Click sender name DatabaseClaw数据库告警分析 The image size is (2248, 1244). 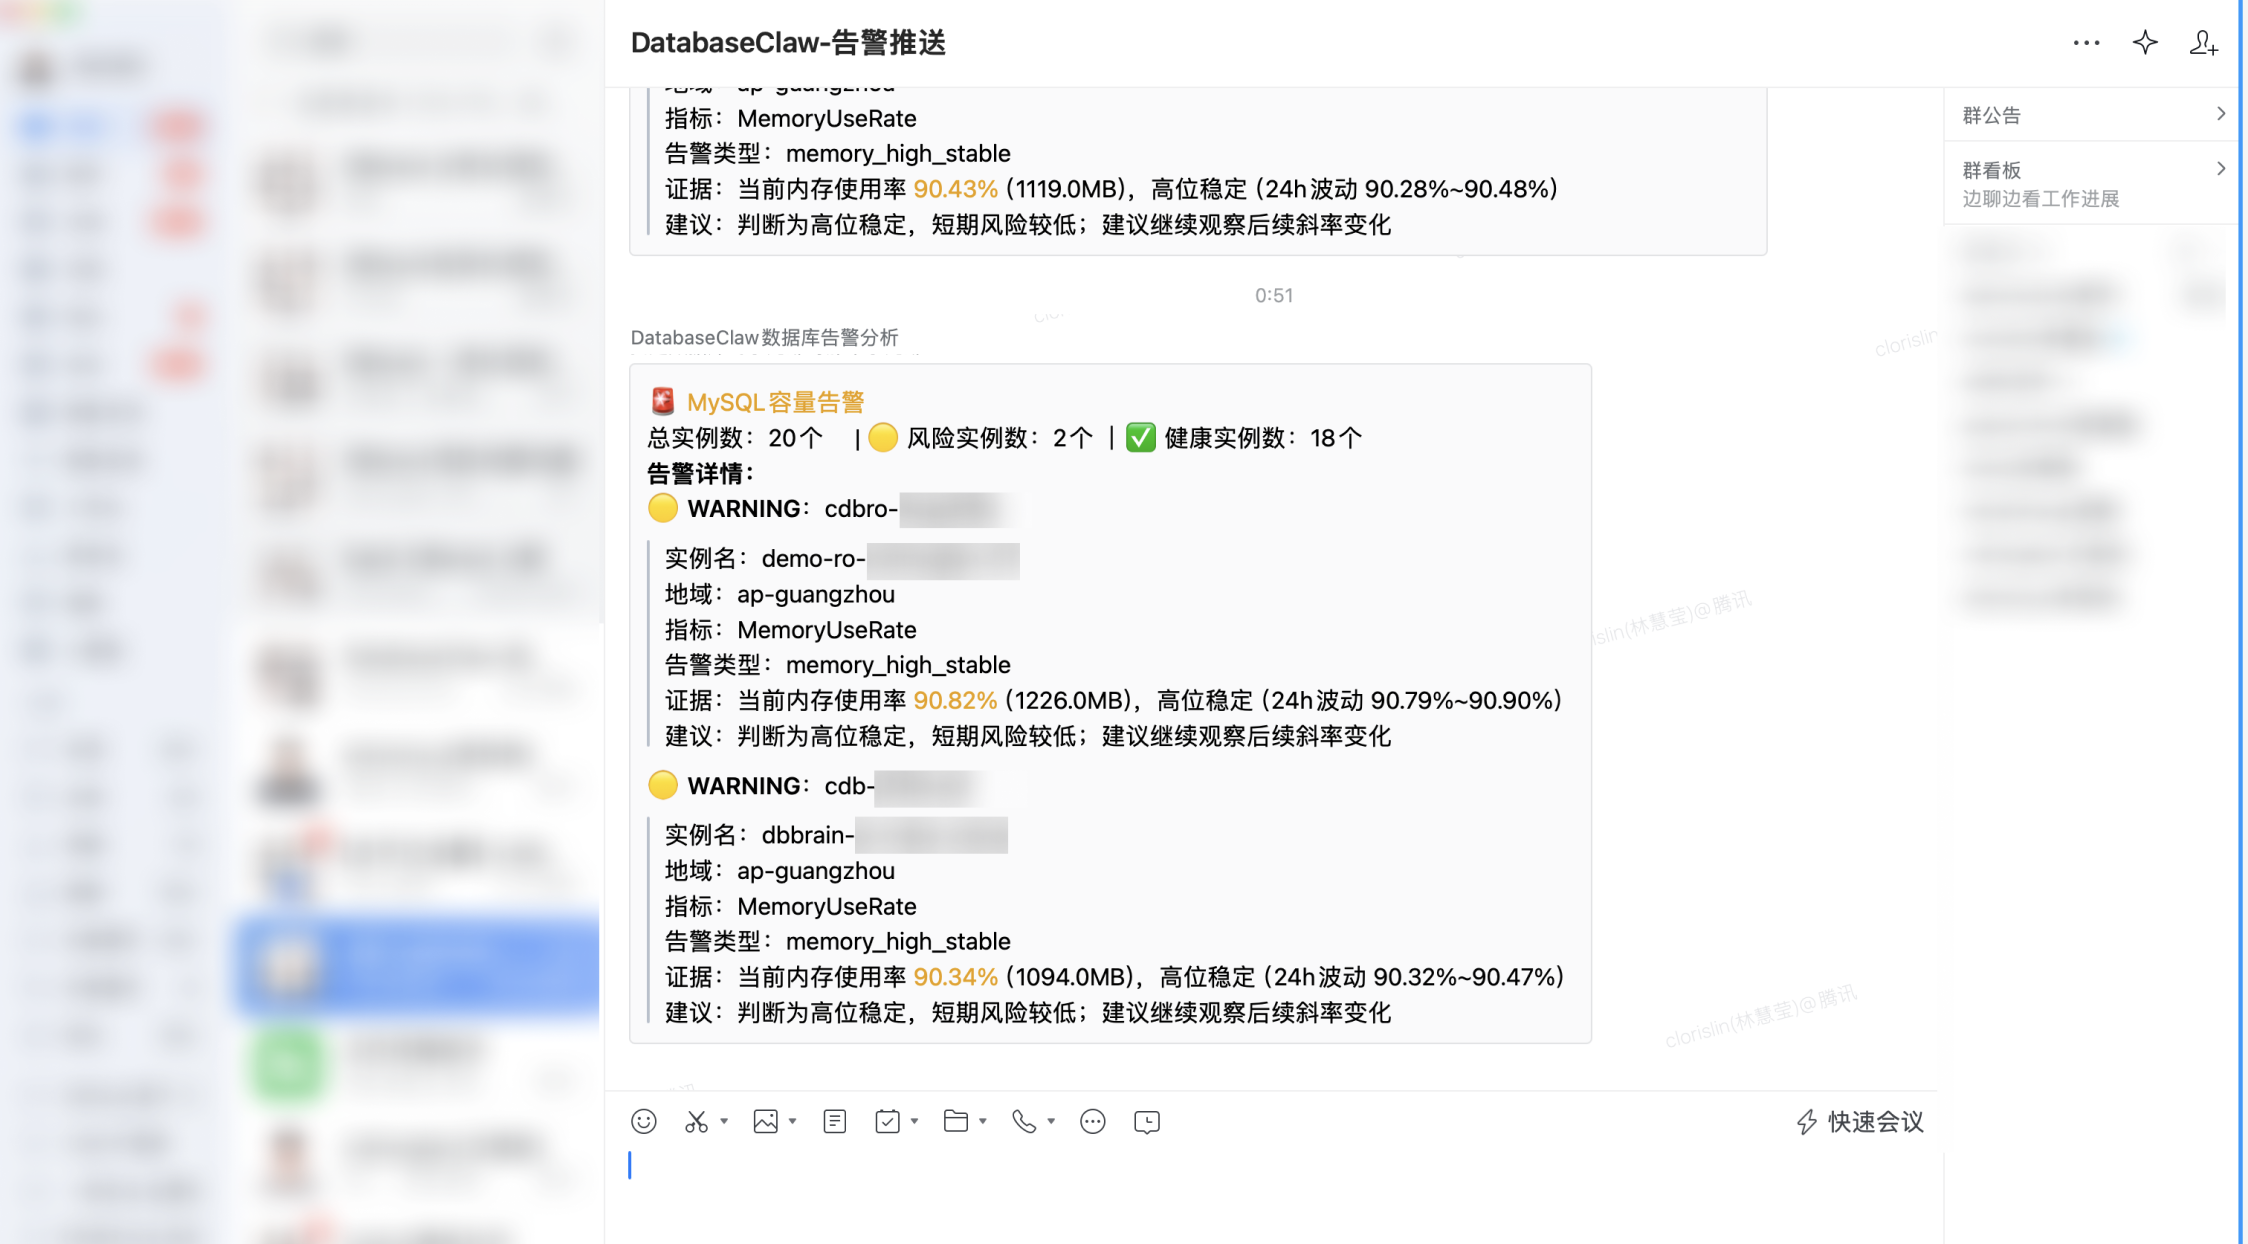coord(764,338)
